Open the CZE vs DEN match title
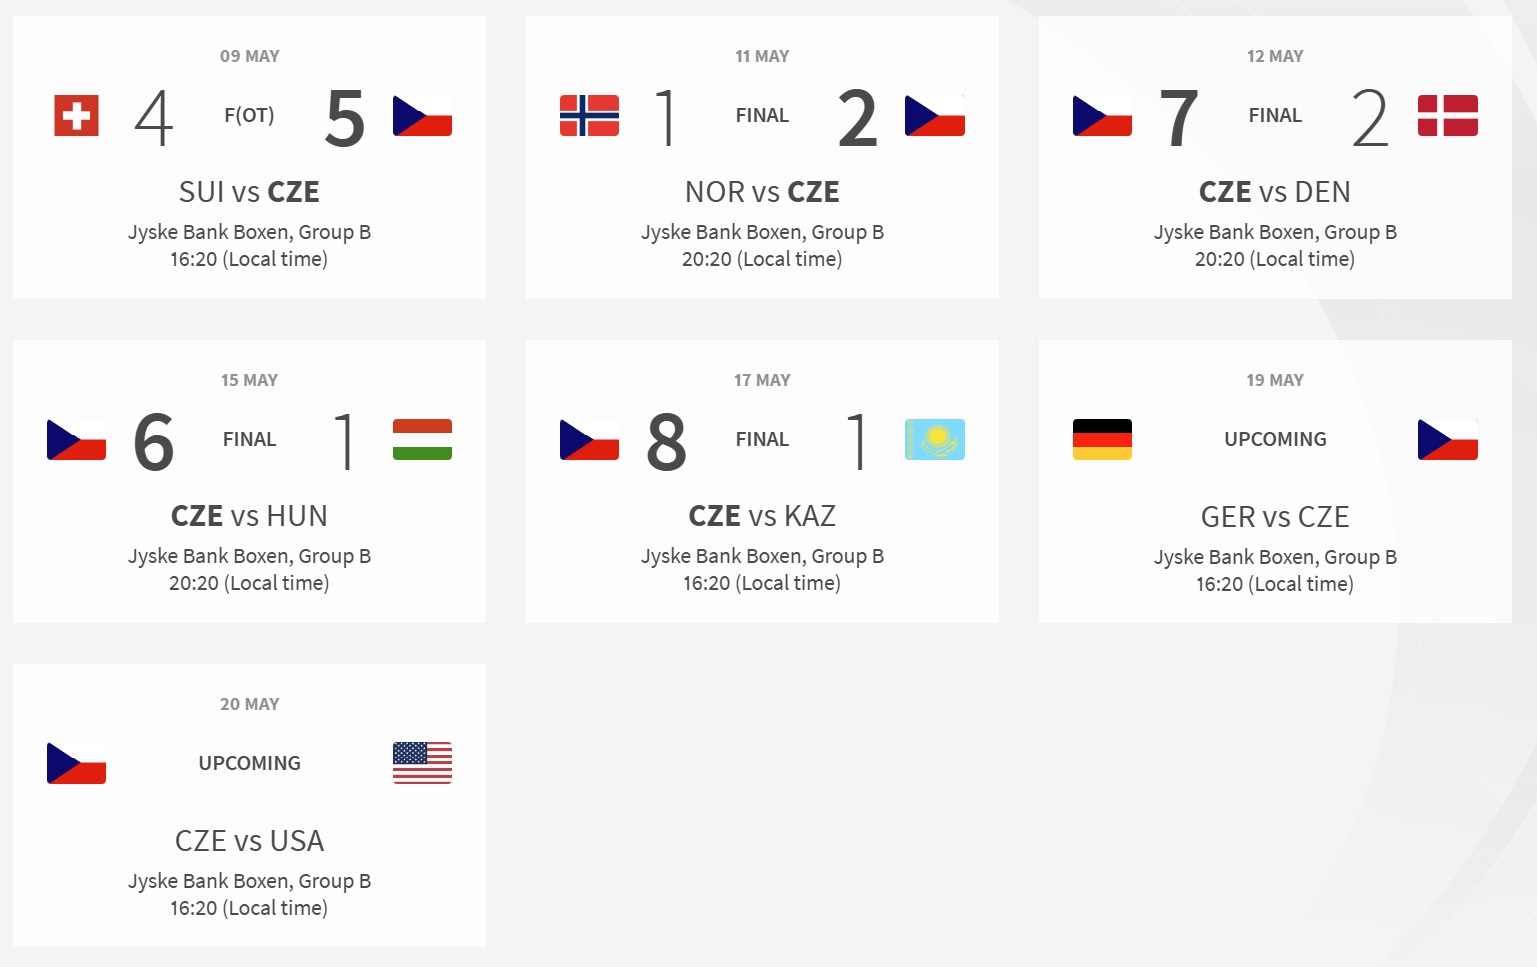Viewport: 1537px width, 967px height. (x=1274, y=192)
